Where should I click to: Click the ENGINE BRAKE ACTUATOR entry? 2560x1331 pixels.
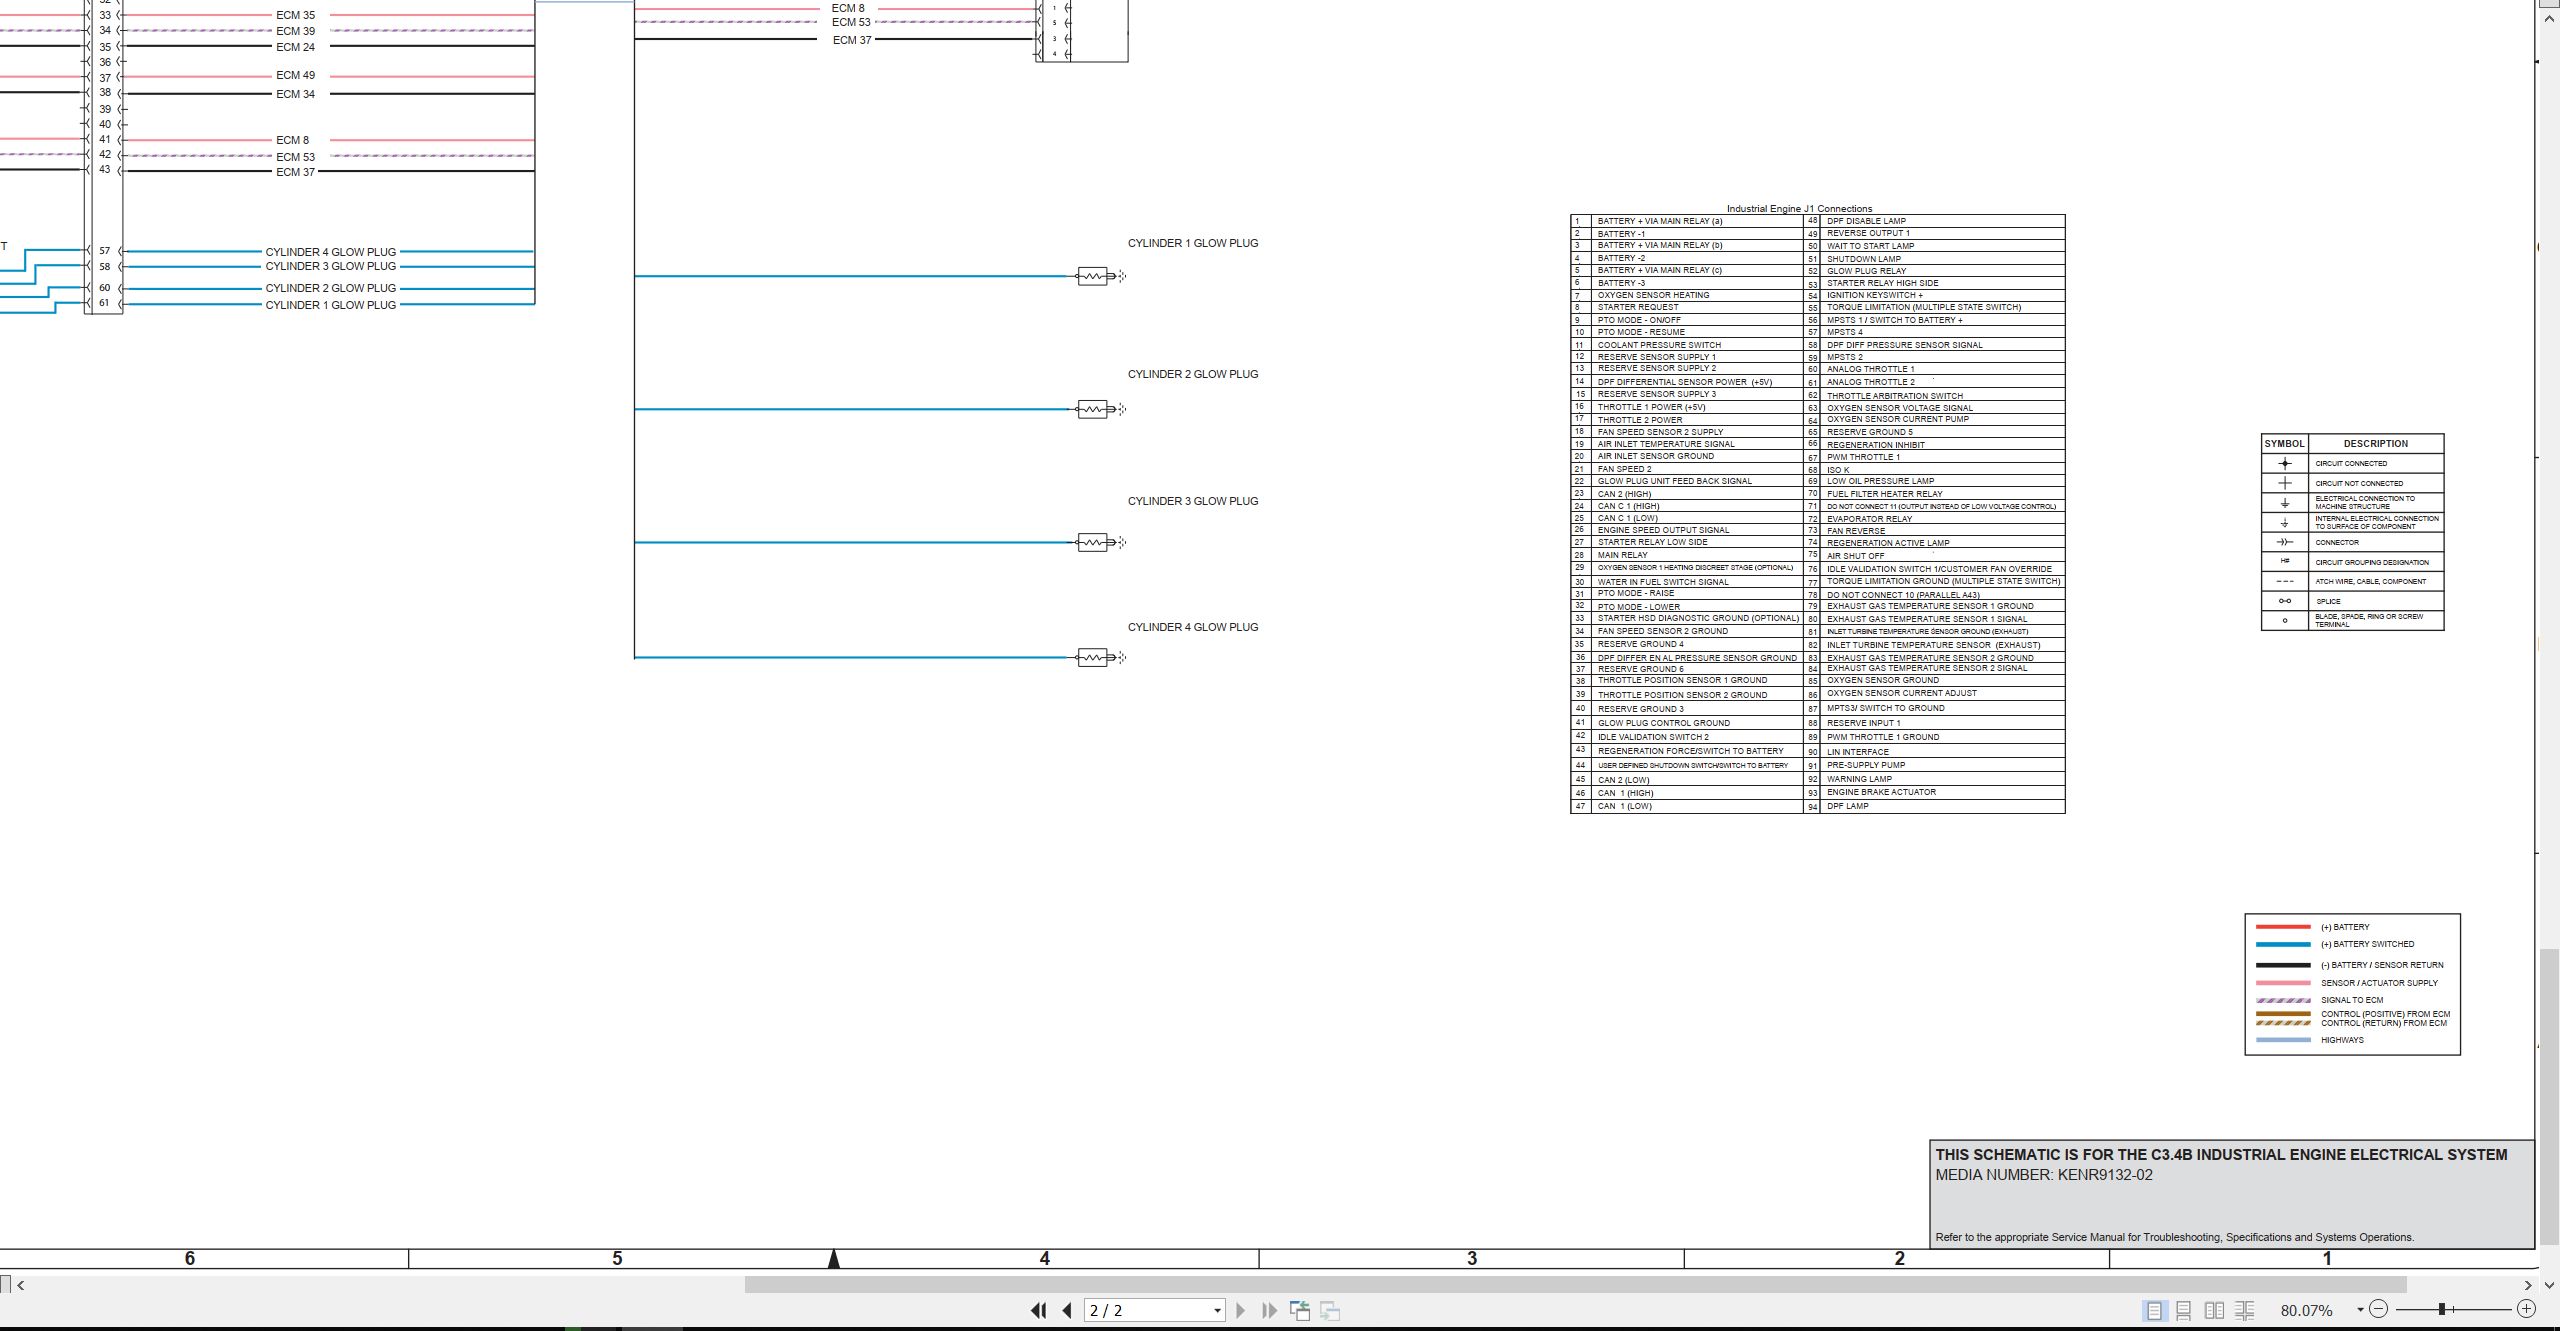coord(1881,792)
